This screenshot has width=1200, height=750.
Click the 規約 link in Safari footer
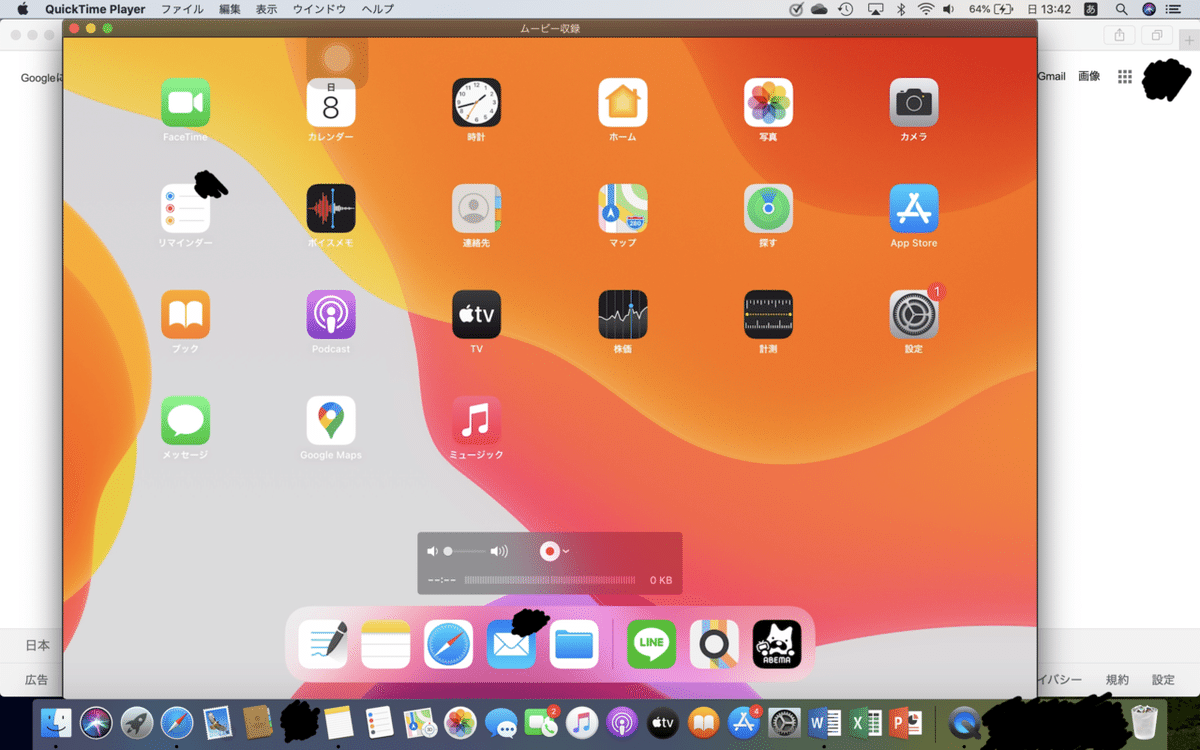coord(1117,680)
